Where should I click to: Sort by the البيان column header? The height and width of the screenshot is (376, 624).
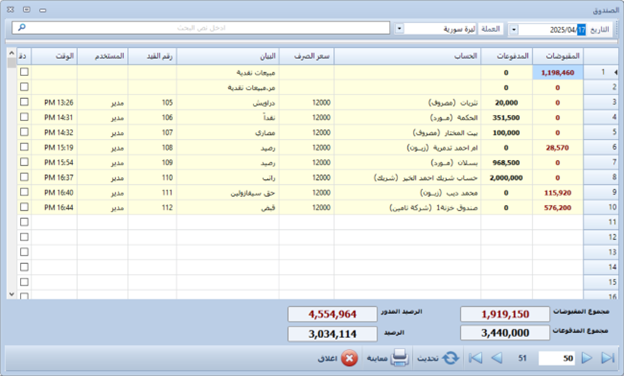click(228, 56)
